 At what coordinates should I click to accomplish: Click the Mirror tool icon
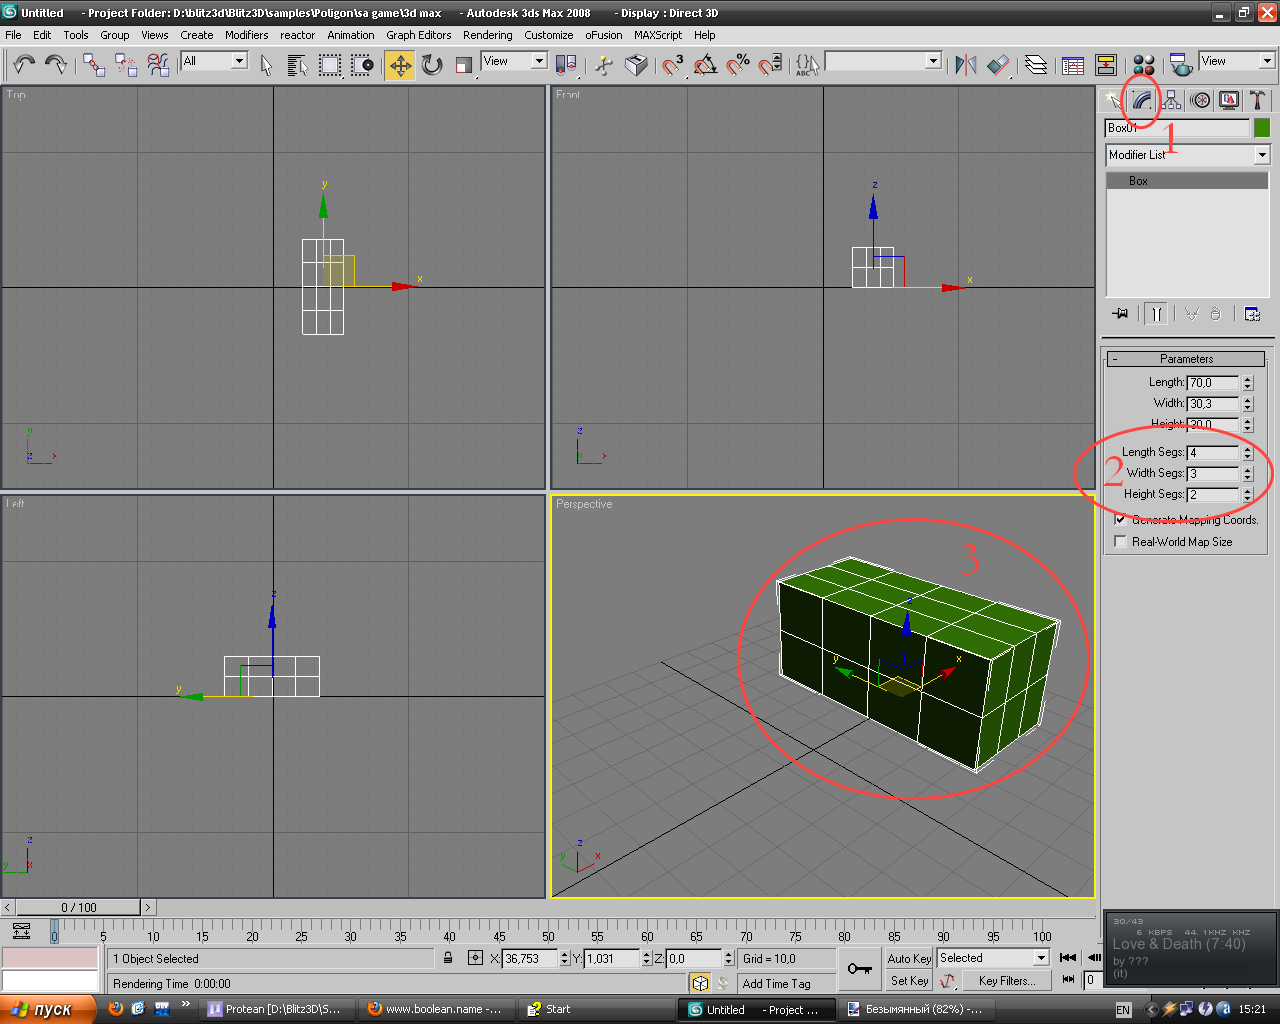pos(965,66)
